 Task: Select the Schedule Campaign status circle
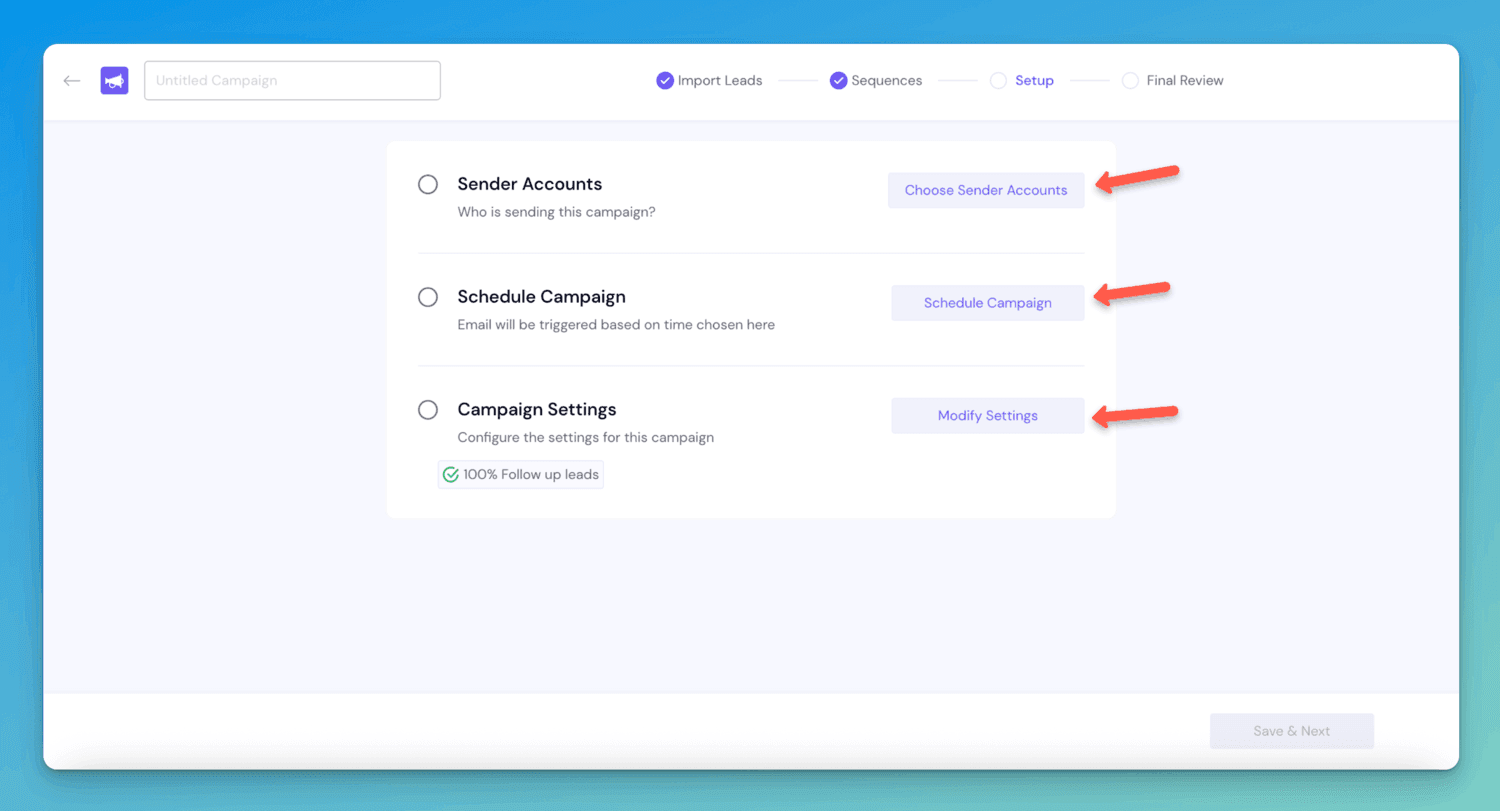(x=428, y=297)
